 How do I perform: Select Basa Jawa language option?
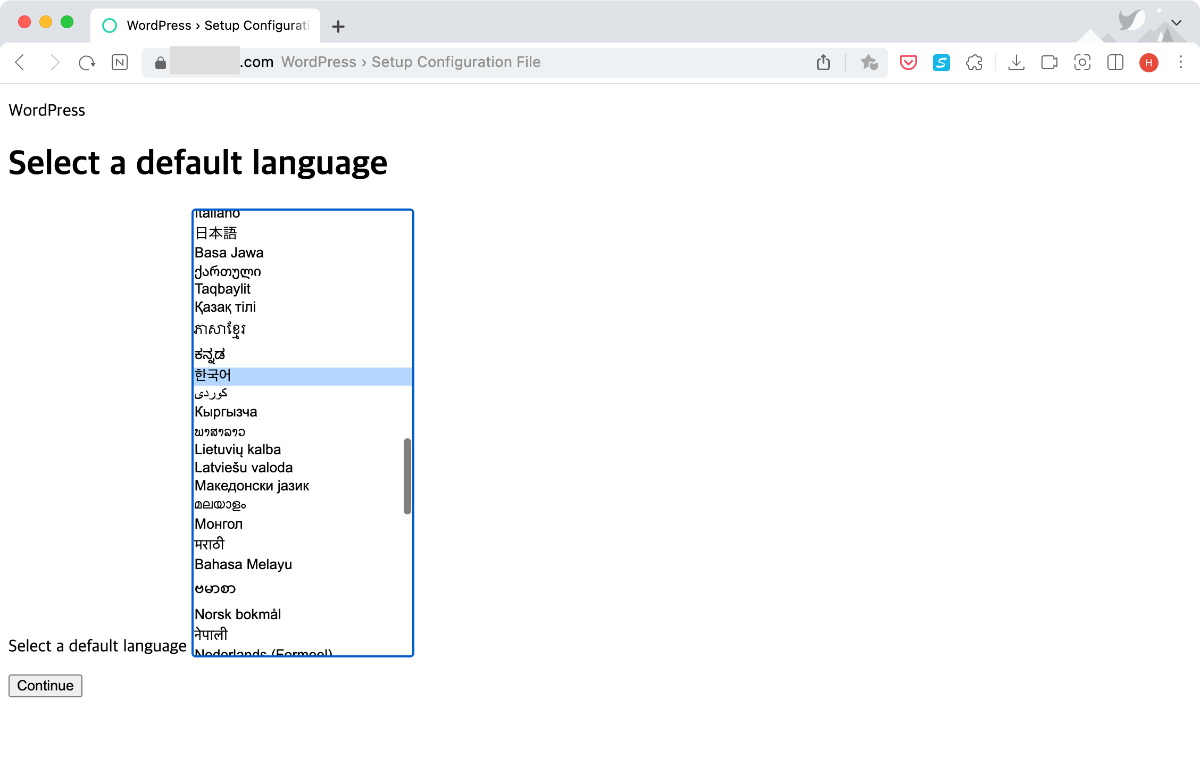coord(303,252)
